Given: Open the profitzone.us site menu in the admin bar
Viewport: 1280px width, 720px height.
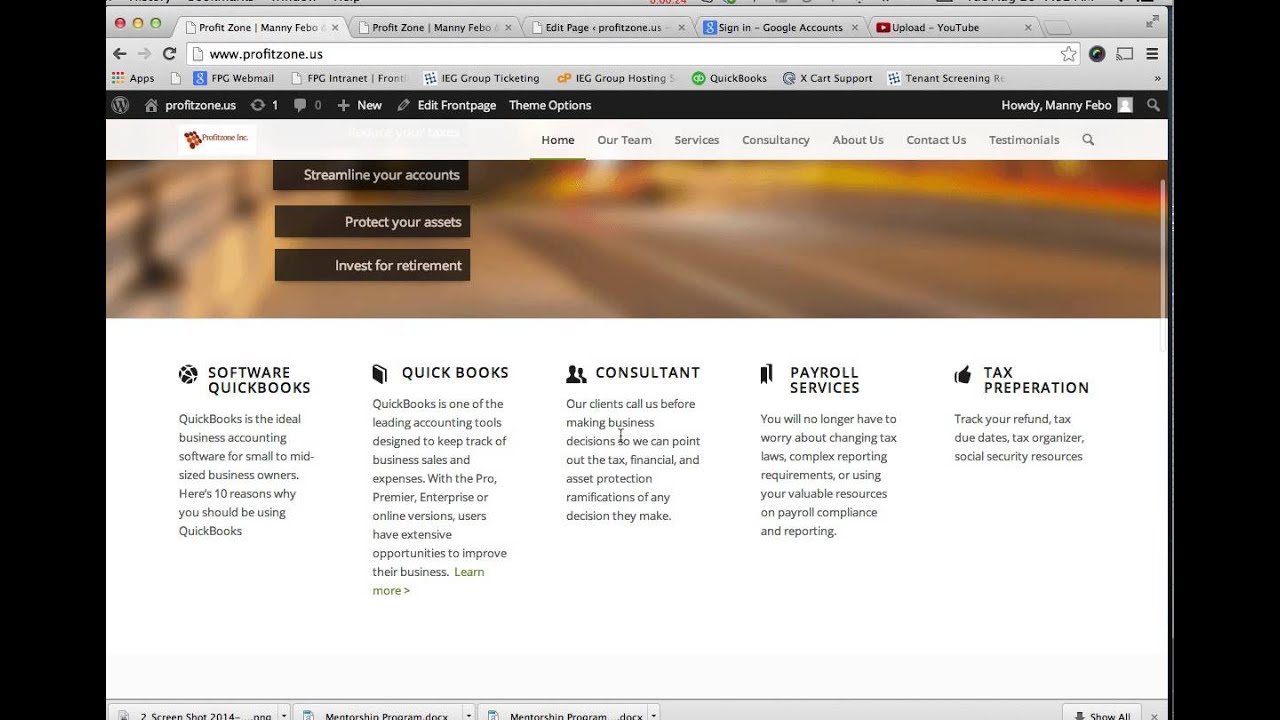Looking at the screenshot, I should coord(190,105).
